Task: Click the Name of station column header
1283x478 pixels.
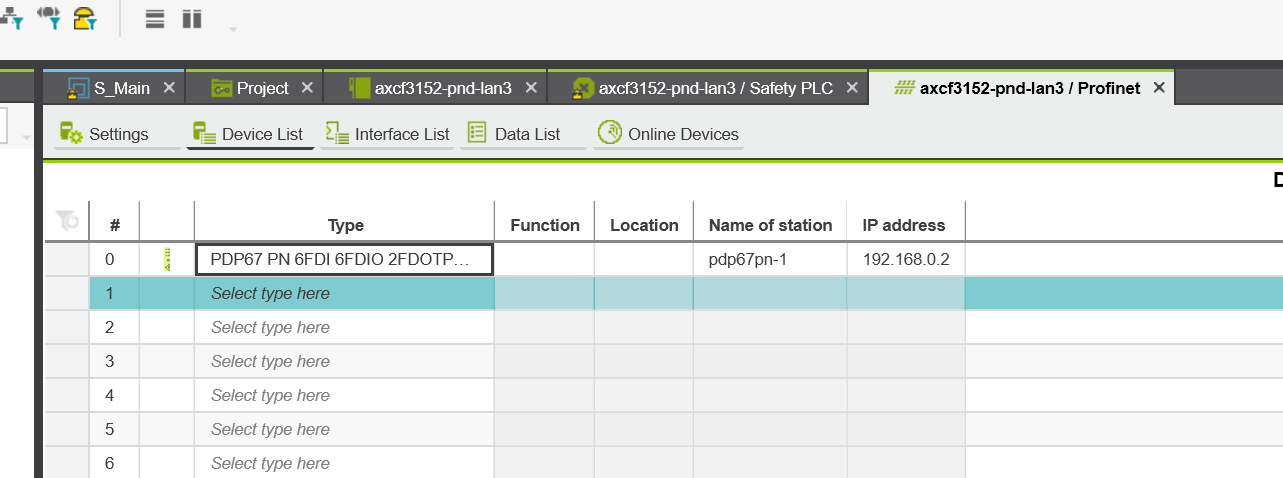Action: 770,225
